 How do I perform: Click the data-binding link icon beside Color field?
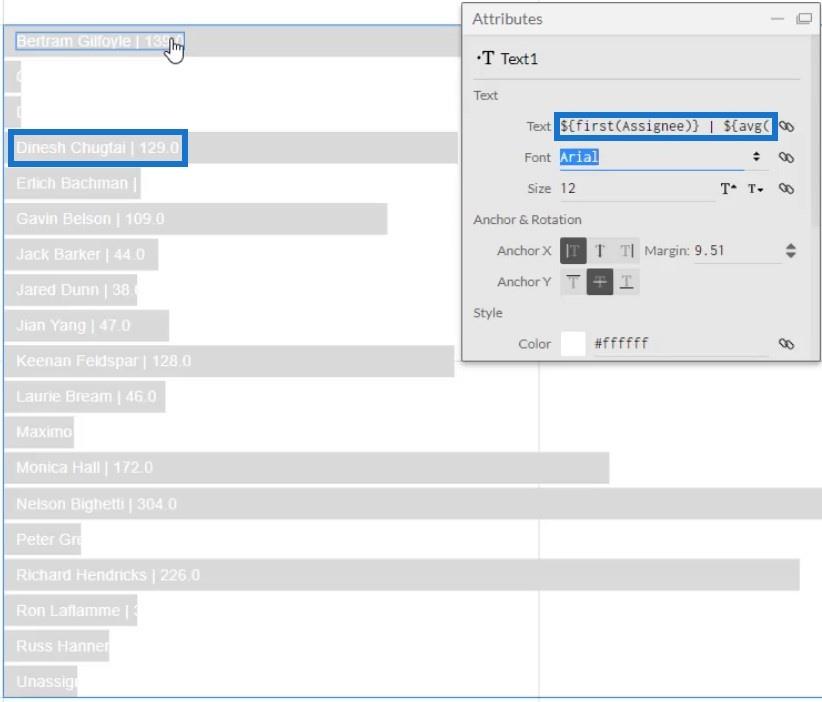[786, 344]
